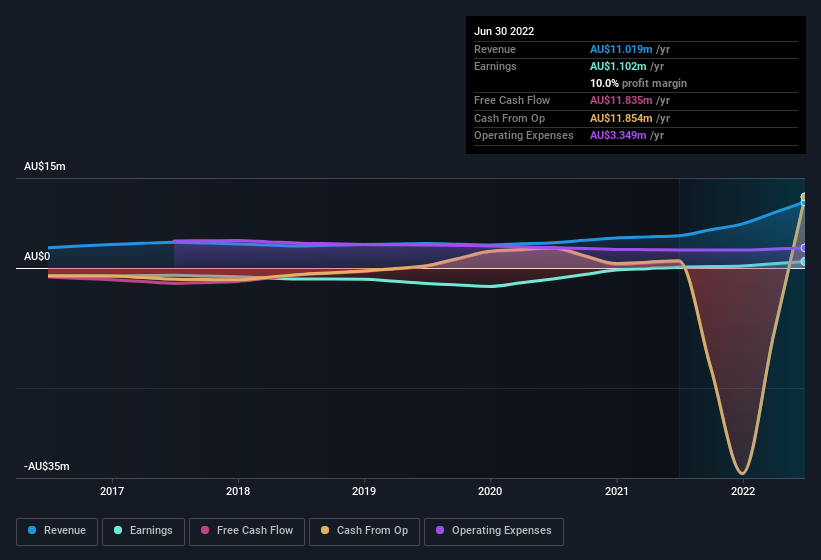This screenshot has width=821, height=560.
Task: Select the 2019 x-axis label
Action: (x=364, y=491)
